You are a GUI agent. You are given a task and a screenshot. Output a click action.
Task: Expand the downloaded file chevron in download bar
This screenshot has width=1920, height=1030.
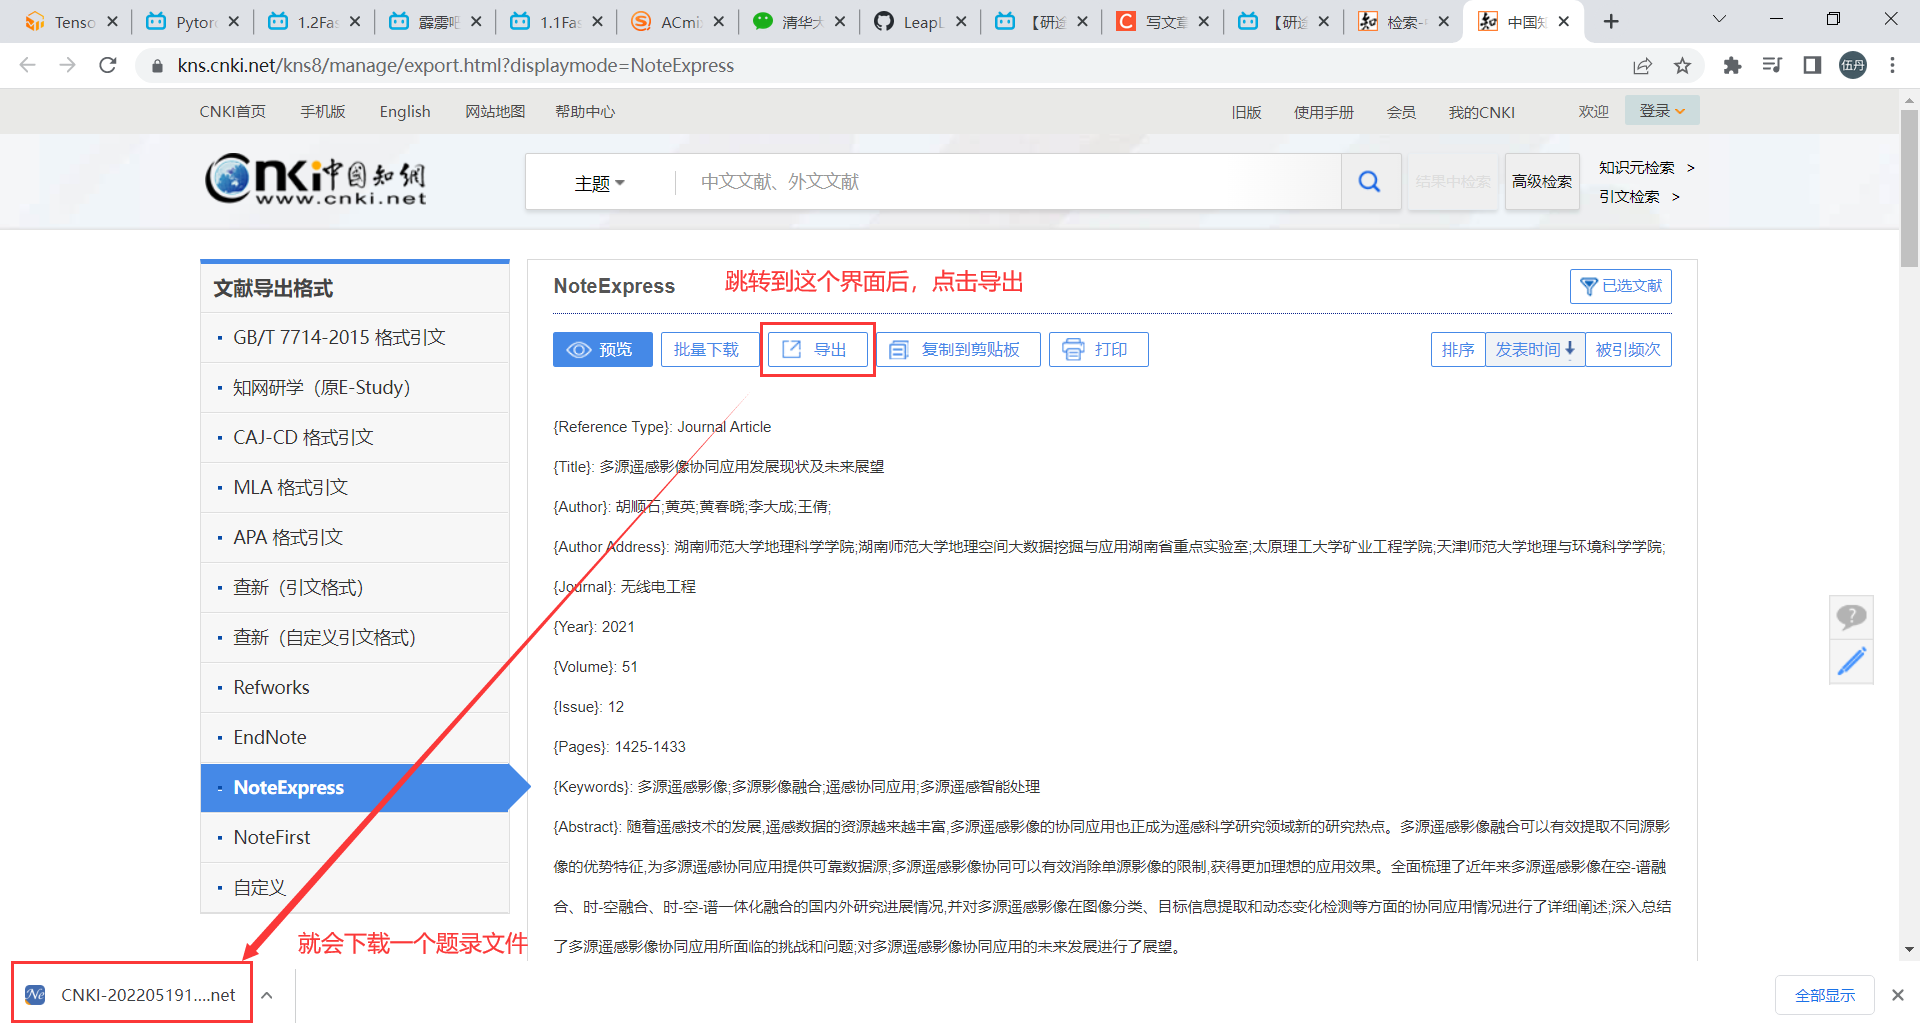coord(266,994)
